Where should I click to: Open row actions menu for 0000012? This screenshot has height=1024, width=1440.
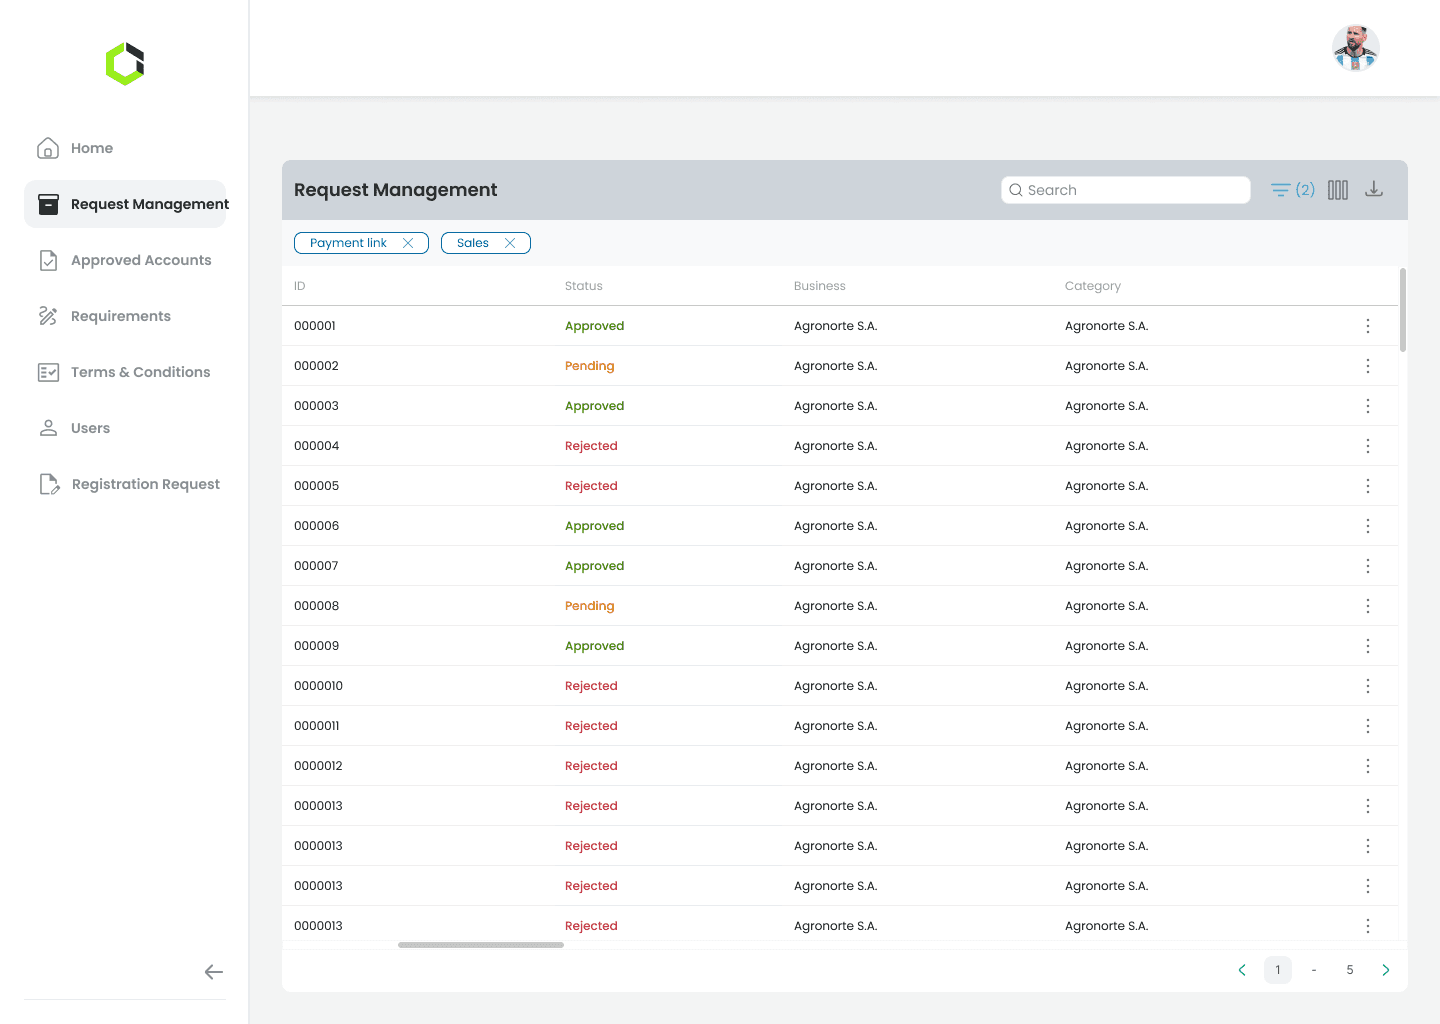1368,766
